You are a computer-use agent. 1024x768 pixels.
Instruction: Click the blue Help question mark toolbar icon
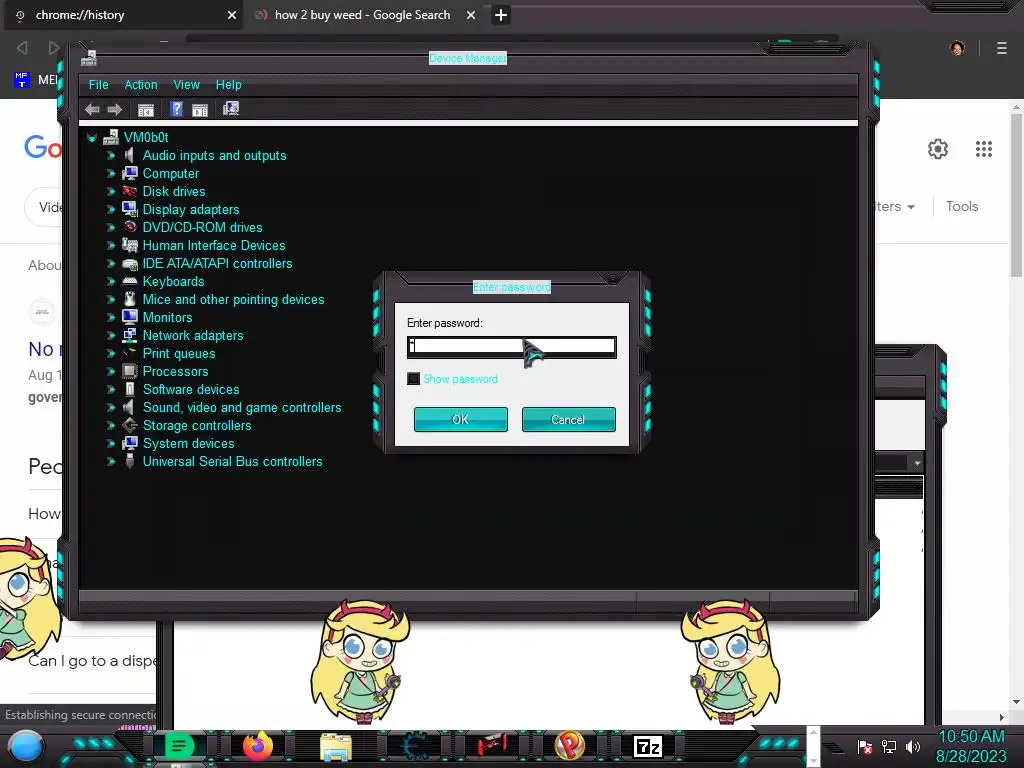click(176, 109)
